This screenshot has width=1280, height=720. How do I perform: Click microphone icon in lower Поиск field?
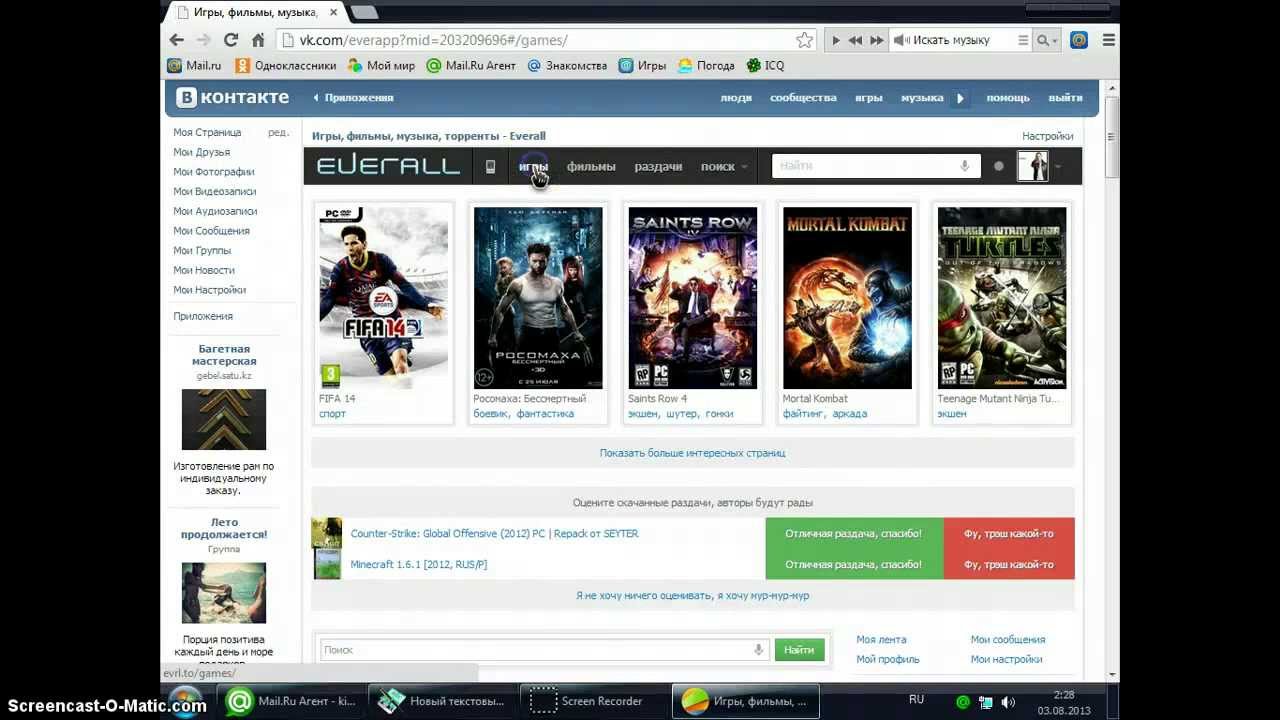click(x=759, y=650)
